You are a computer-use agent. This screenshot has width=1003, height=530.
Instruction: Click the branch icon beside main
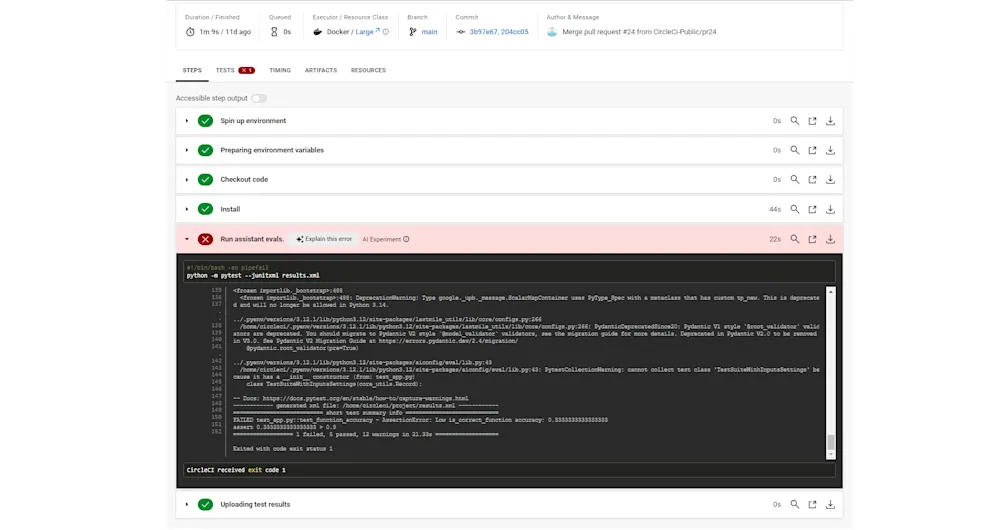(413, 31)
